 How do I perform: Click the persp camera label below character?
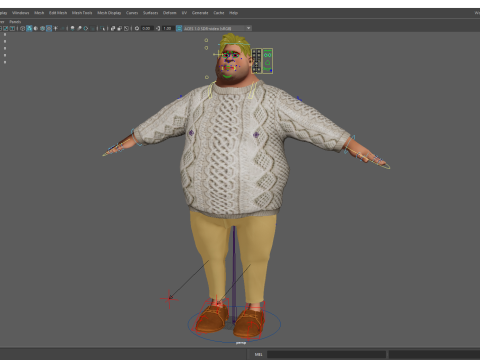coord(241,343)
